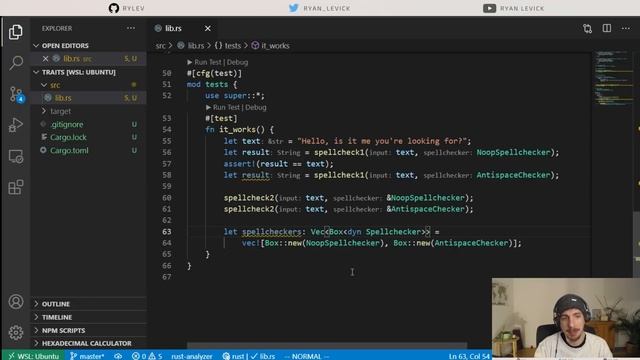Image resolution: width=640 pixels, height=360 pixels.
Task: Click the horizontal editor scrollbar
Action: tap(327, 345)
